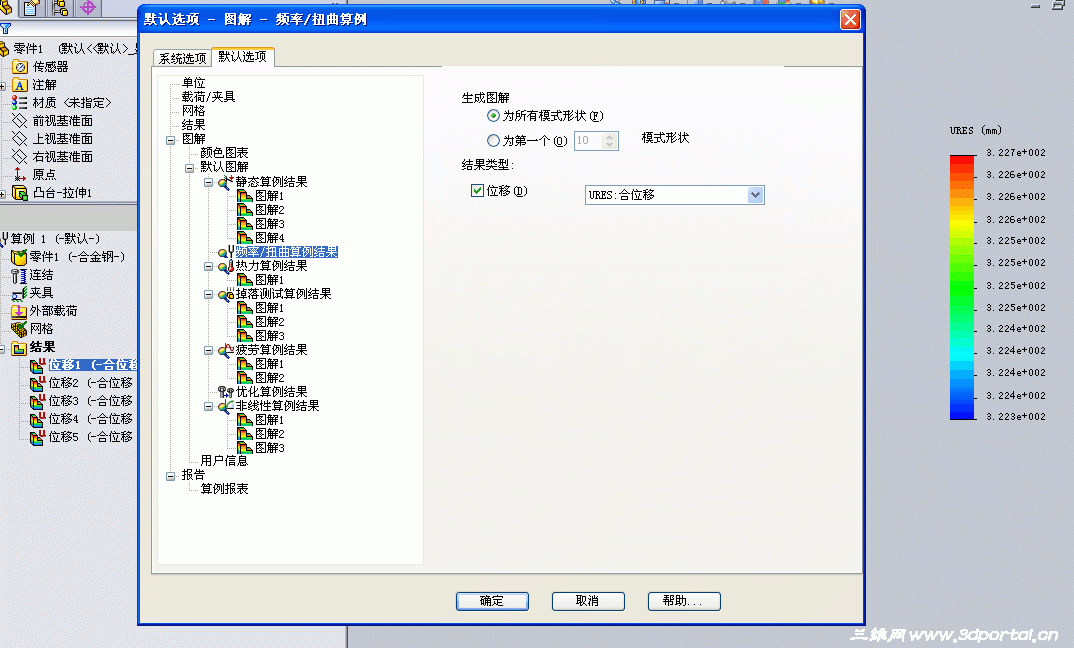Viewport: 1074px width, 648px height.
Task: Click the 位移4 plot icon
Action: (x=38, y=419)
